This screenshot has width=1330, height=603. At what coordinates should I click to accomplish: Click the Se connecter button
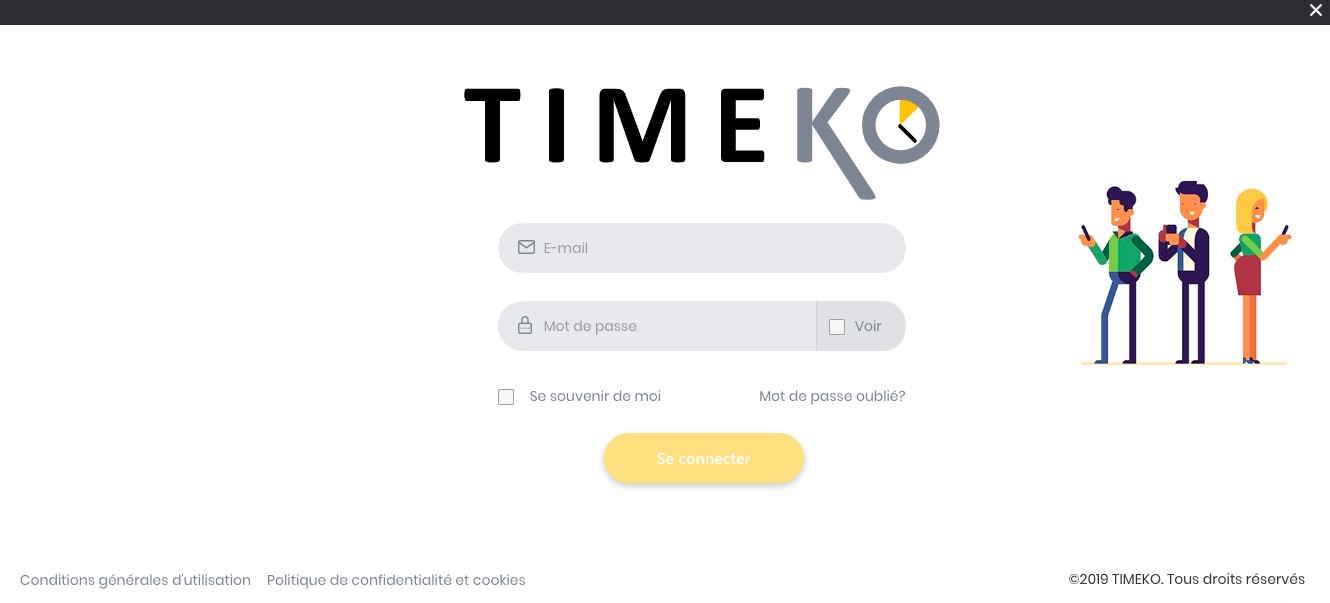704,459
